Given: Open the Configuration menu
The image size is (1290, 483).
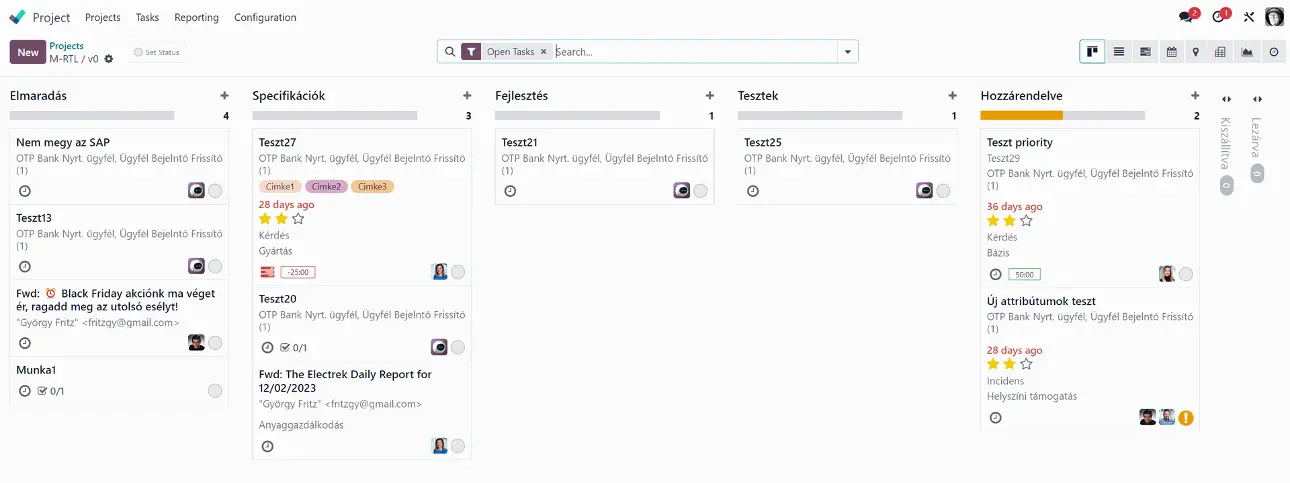Looking at the screenshot, I should 265,17.
